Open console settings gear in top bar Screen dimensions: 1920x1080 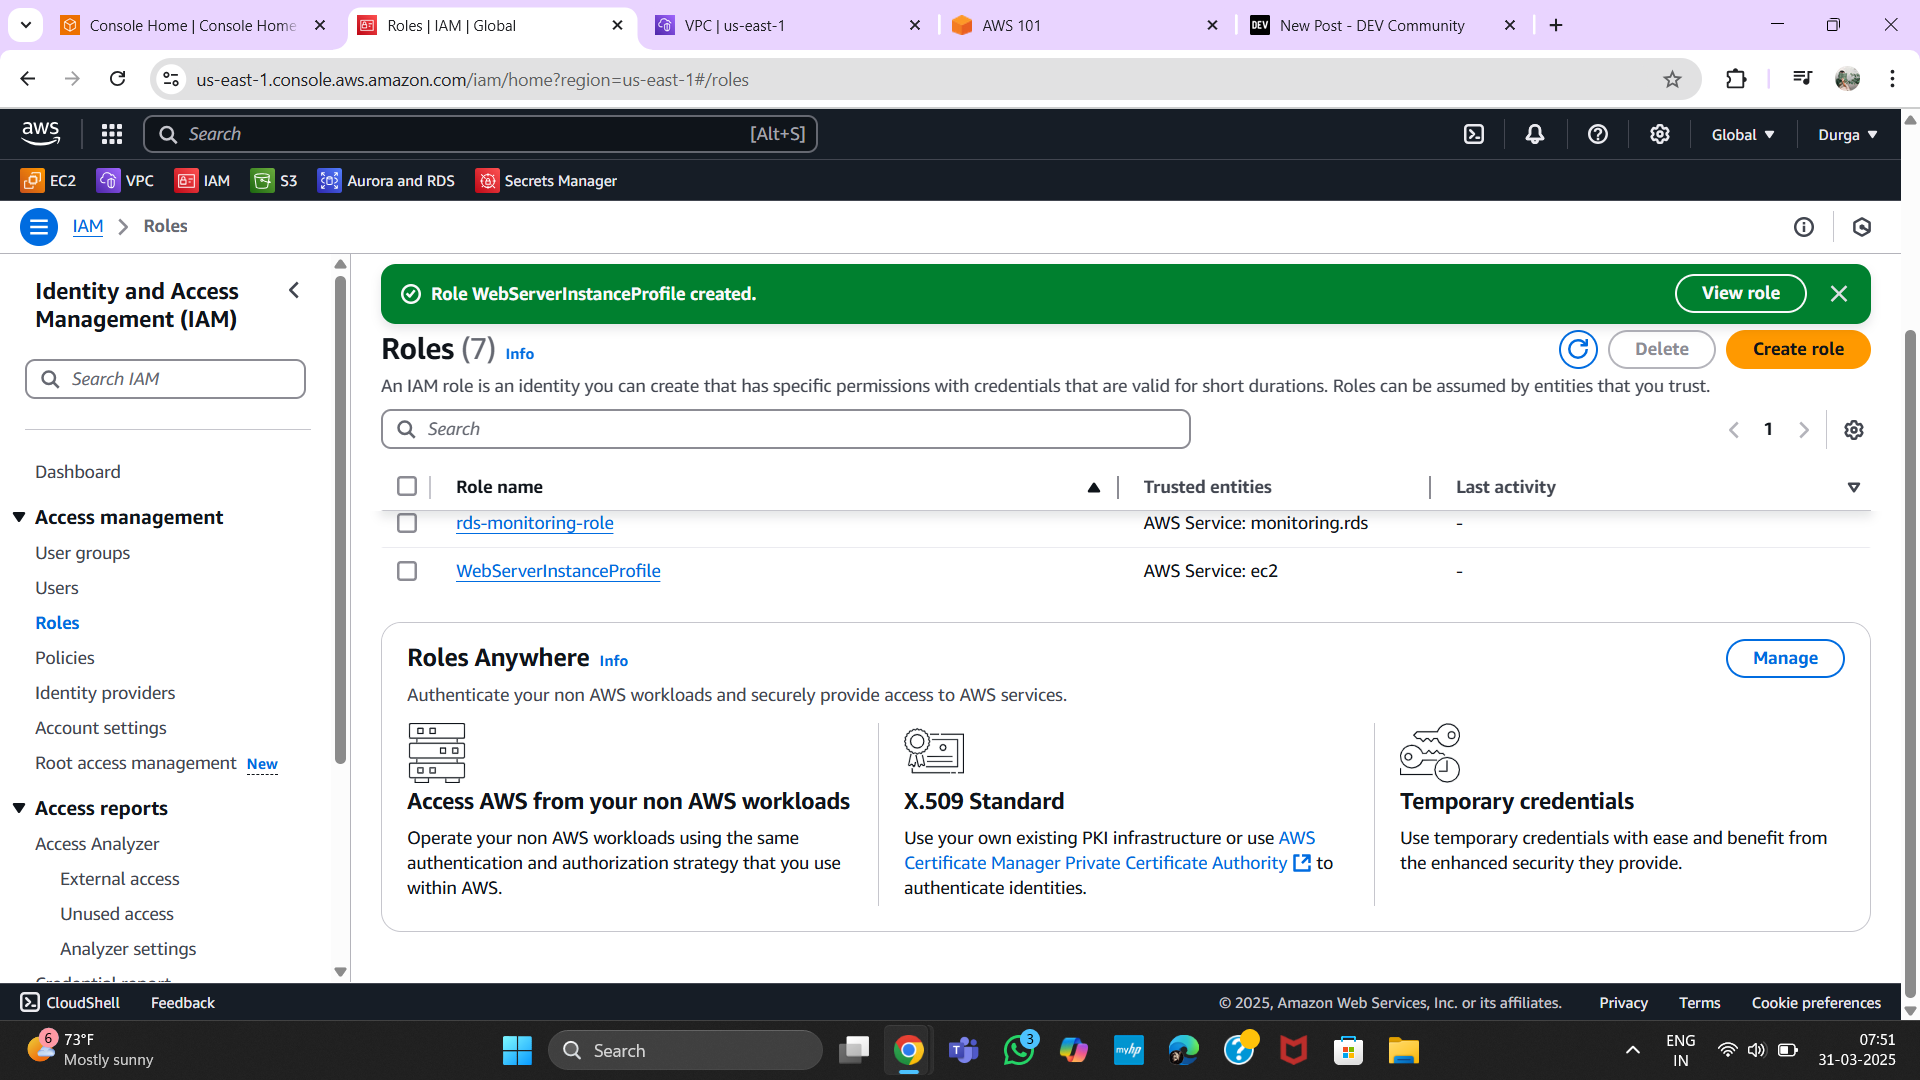coord(1660,134)
